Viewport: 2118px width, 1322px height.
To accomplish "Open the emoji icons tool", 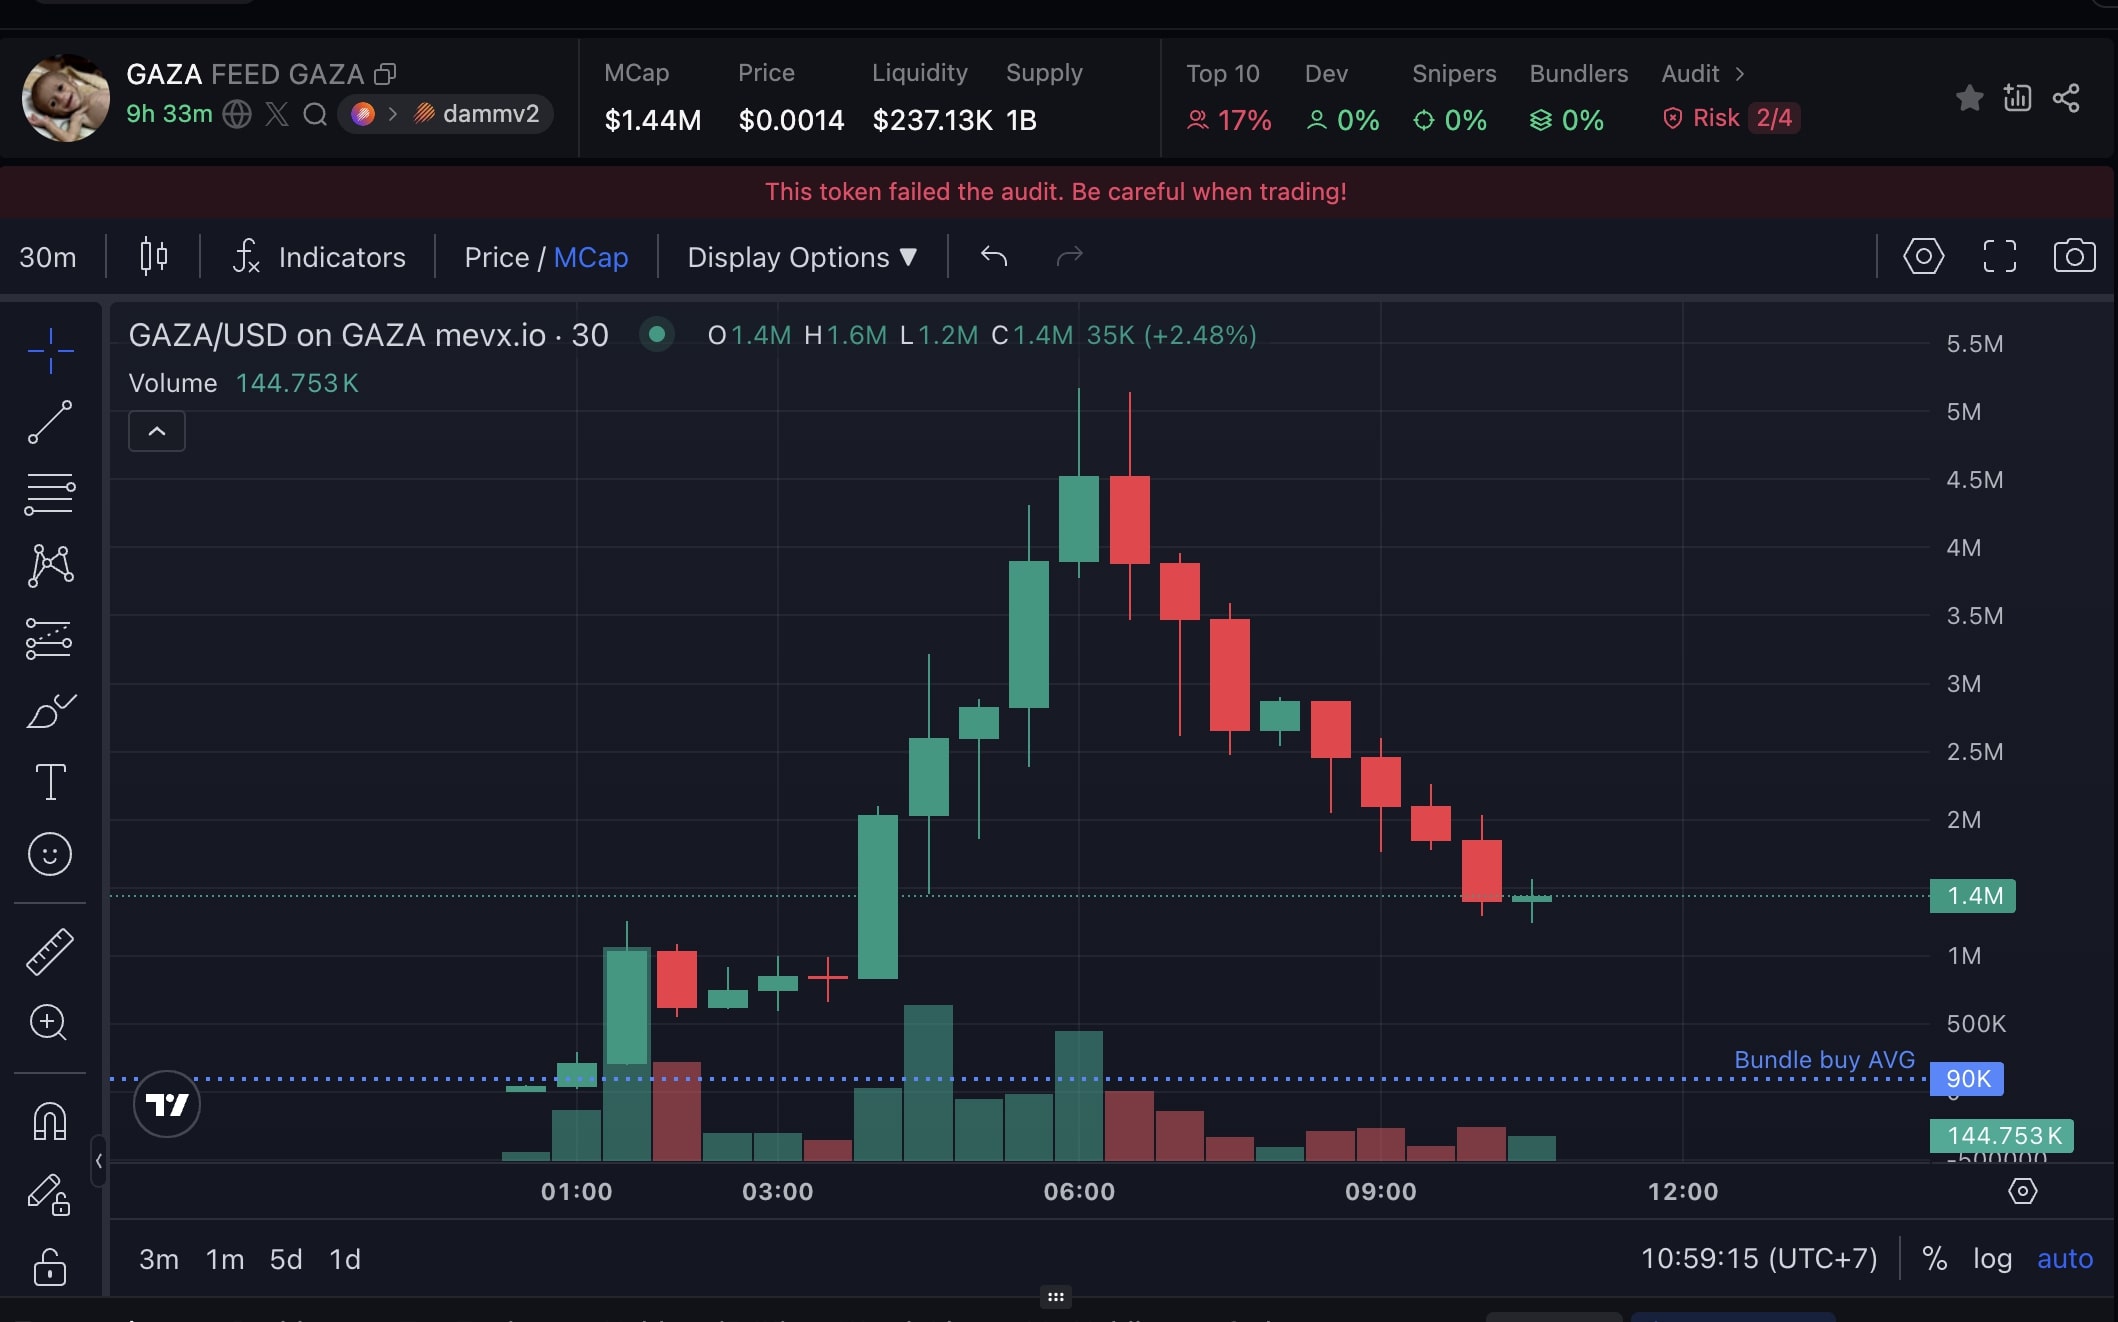I will (50, 854).
